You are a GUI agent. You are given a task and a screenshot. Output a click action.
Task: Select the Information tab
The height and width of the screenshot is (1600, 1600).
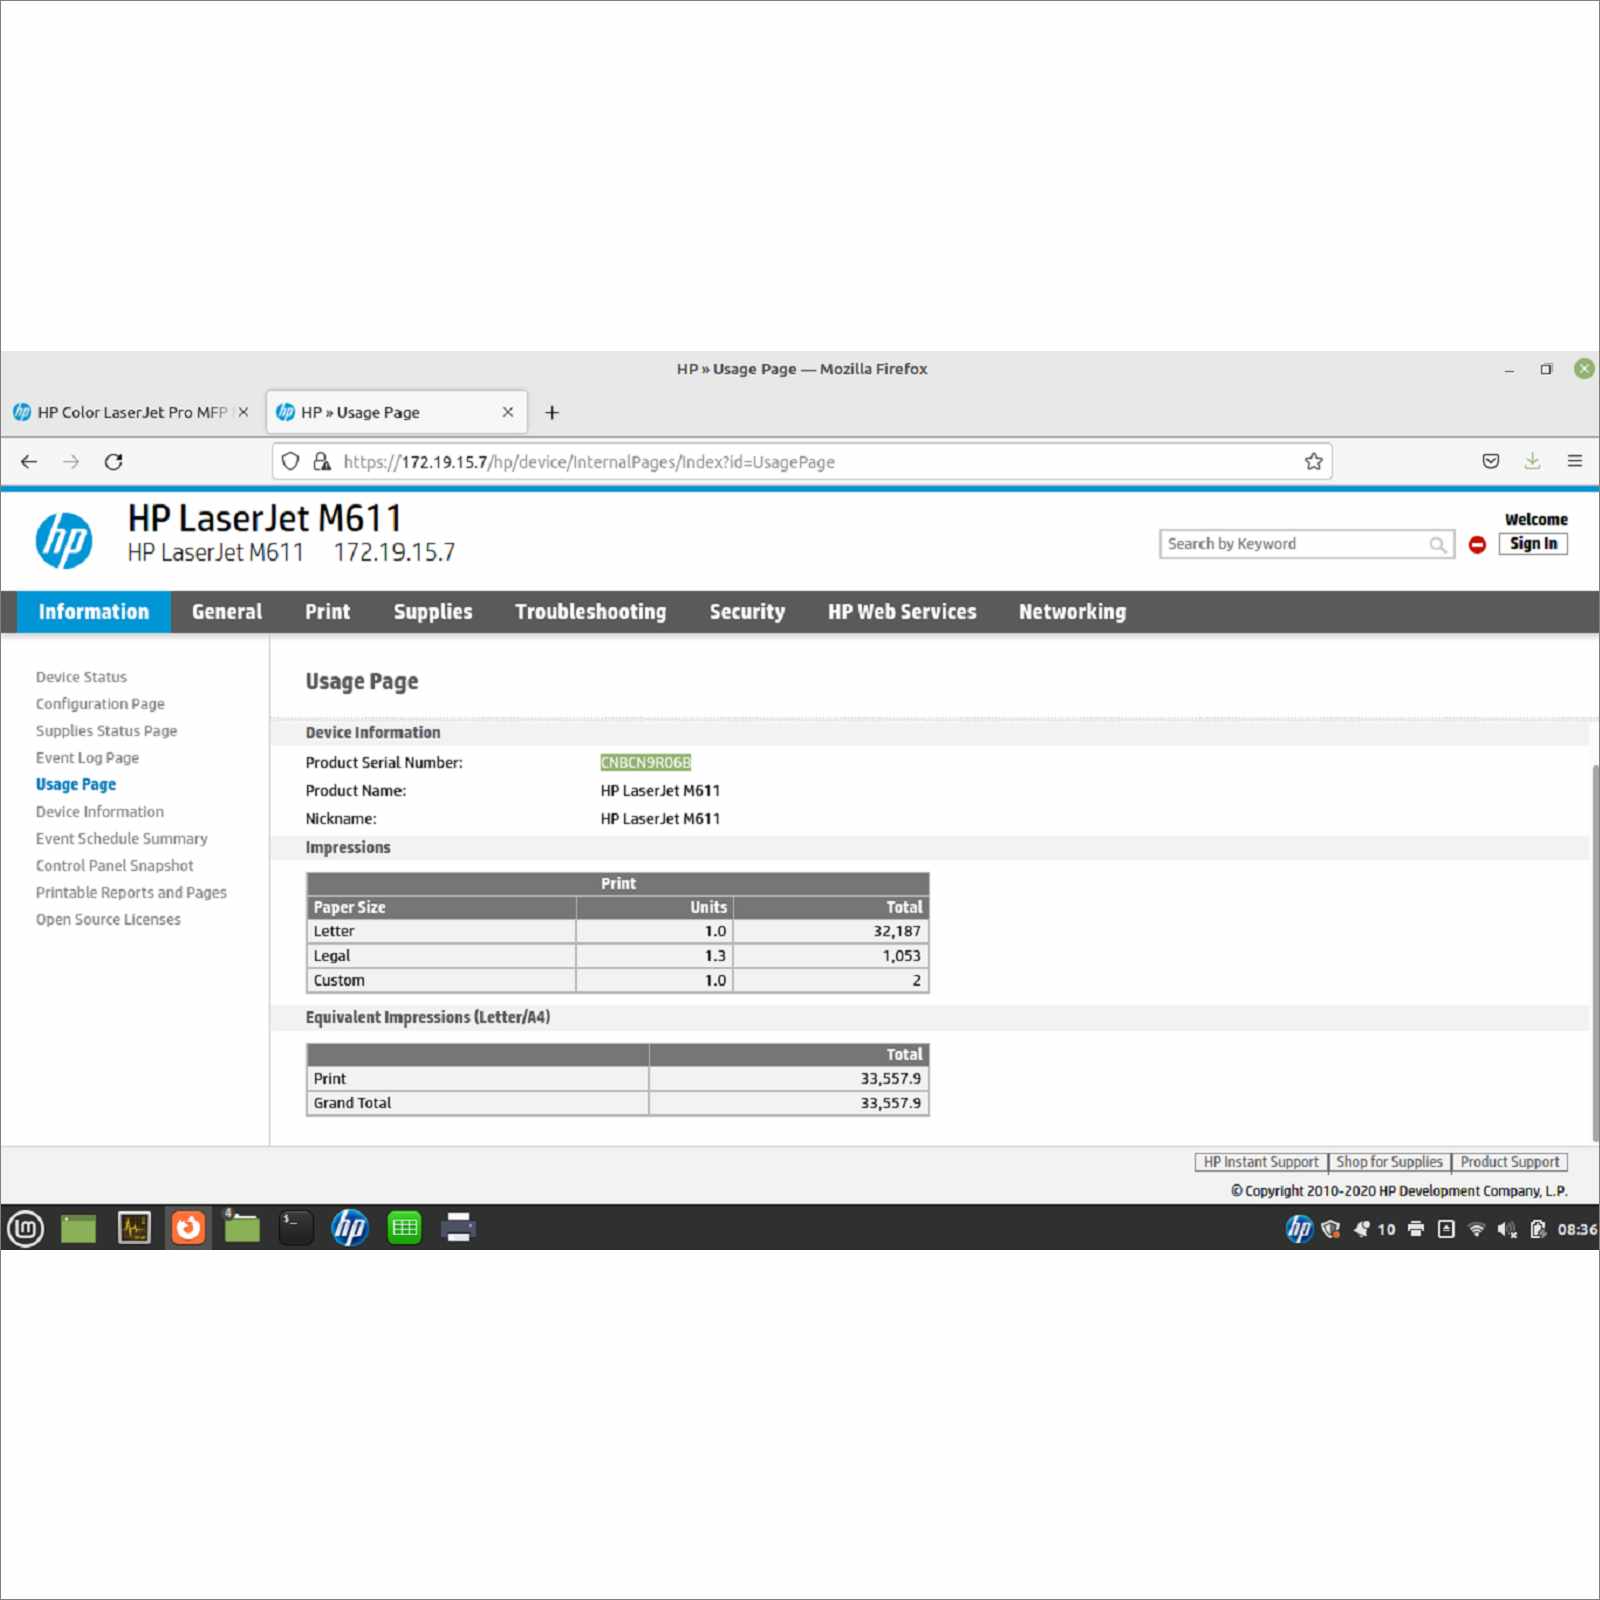tap(94, 612)
